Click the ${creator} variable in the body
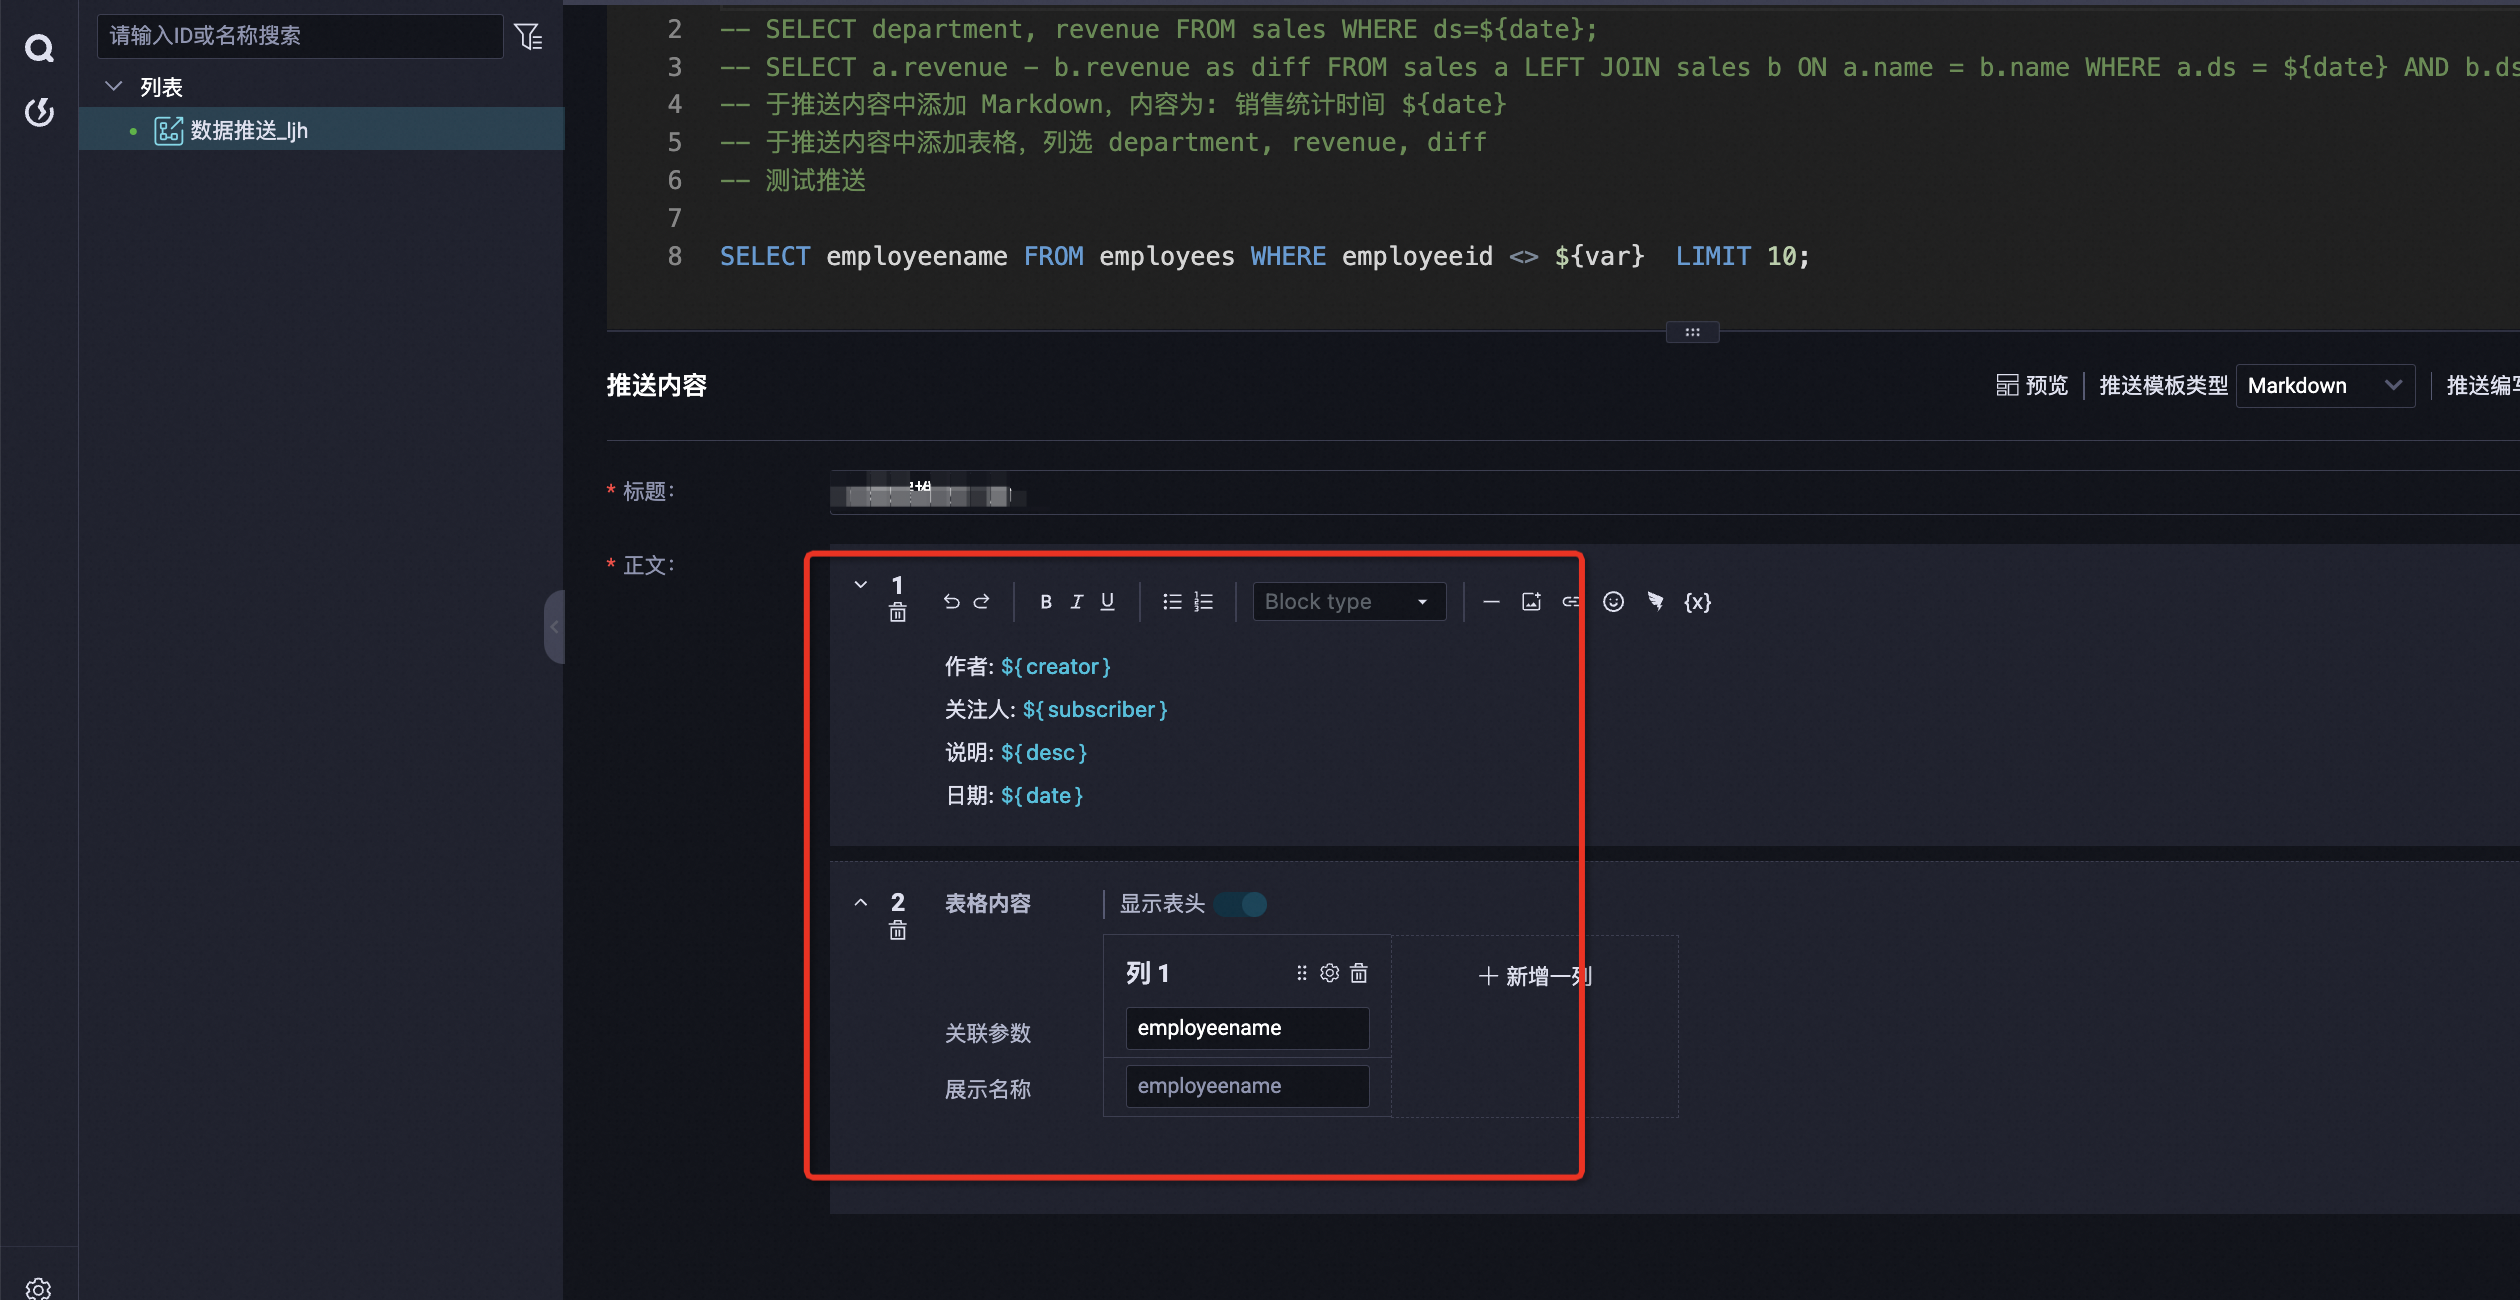This screenshot has width=2520, height=1300. click(1056, 667)
